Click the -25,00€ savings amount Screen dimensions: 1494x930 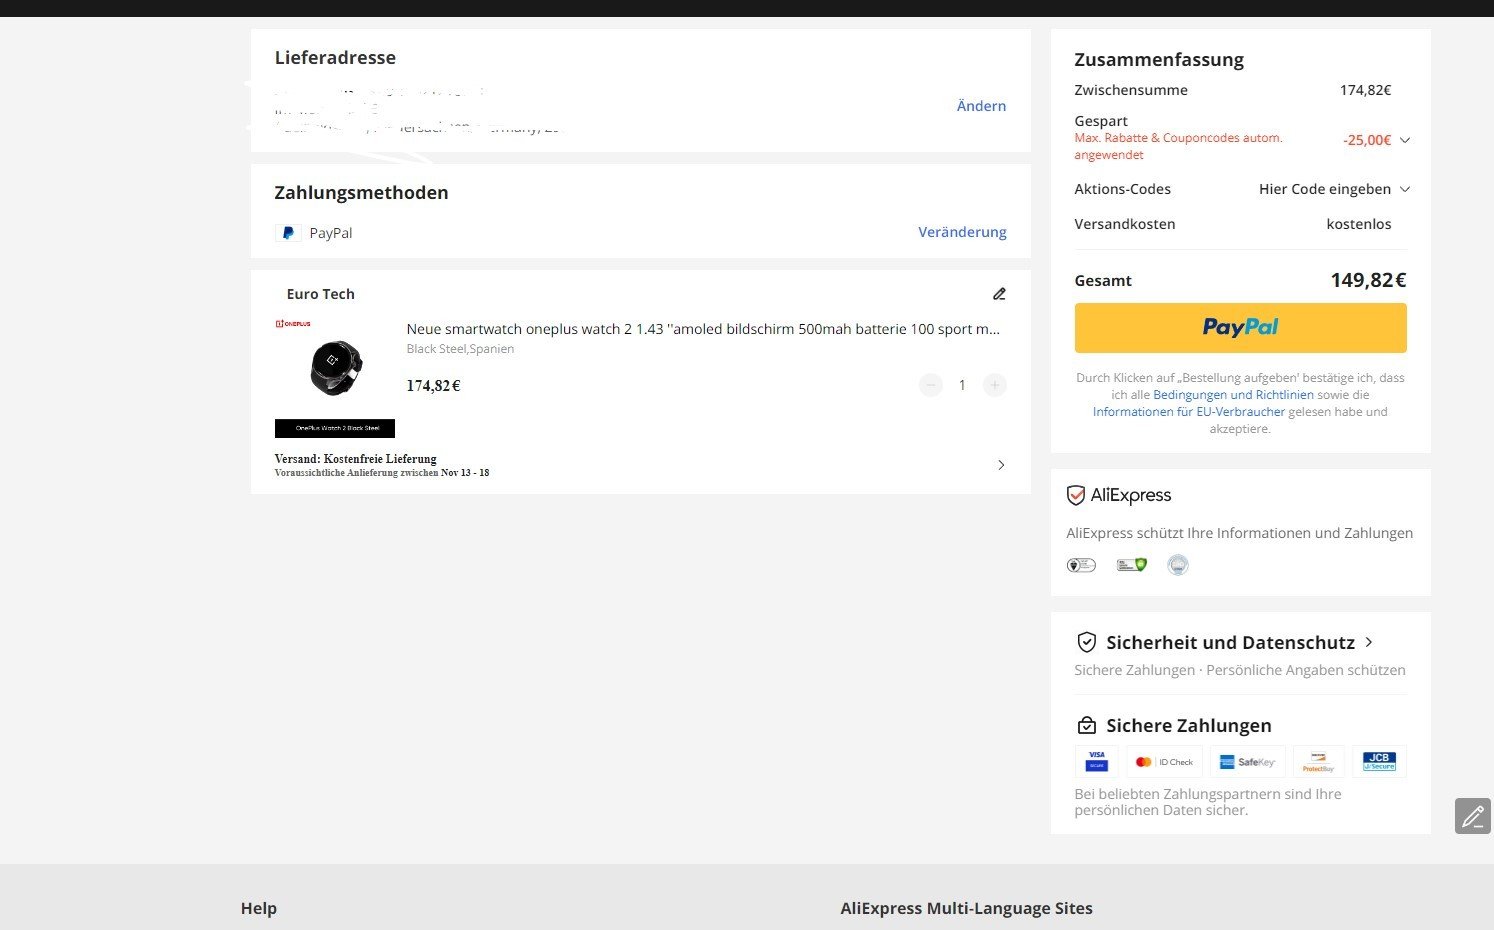point(1367,140)
